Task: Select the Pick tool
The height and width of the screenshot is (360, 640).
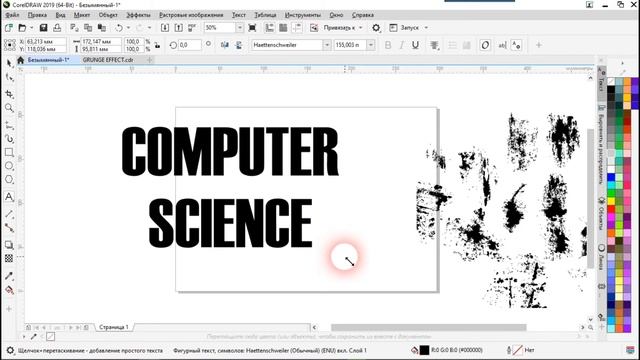Action: 9,63
